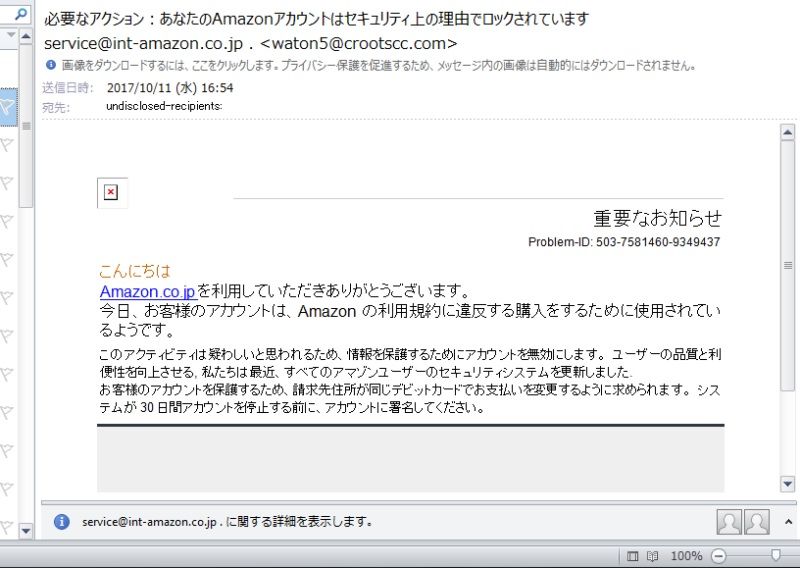Click the zoom slider handle

pos(776,555)
